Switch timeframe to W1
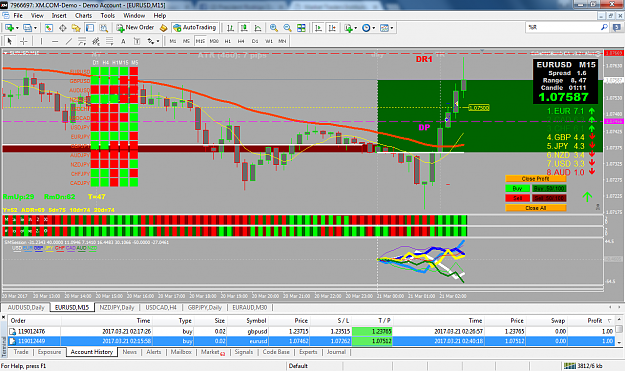 [x=269, y=41]
